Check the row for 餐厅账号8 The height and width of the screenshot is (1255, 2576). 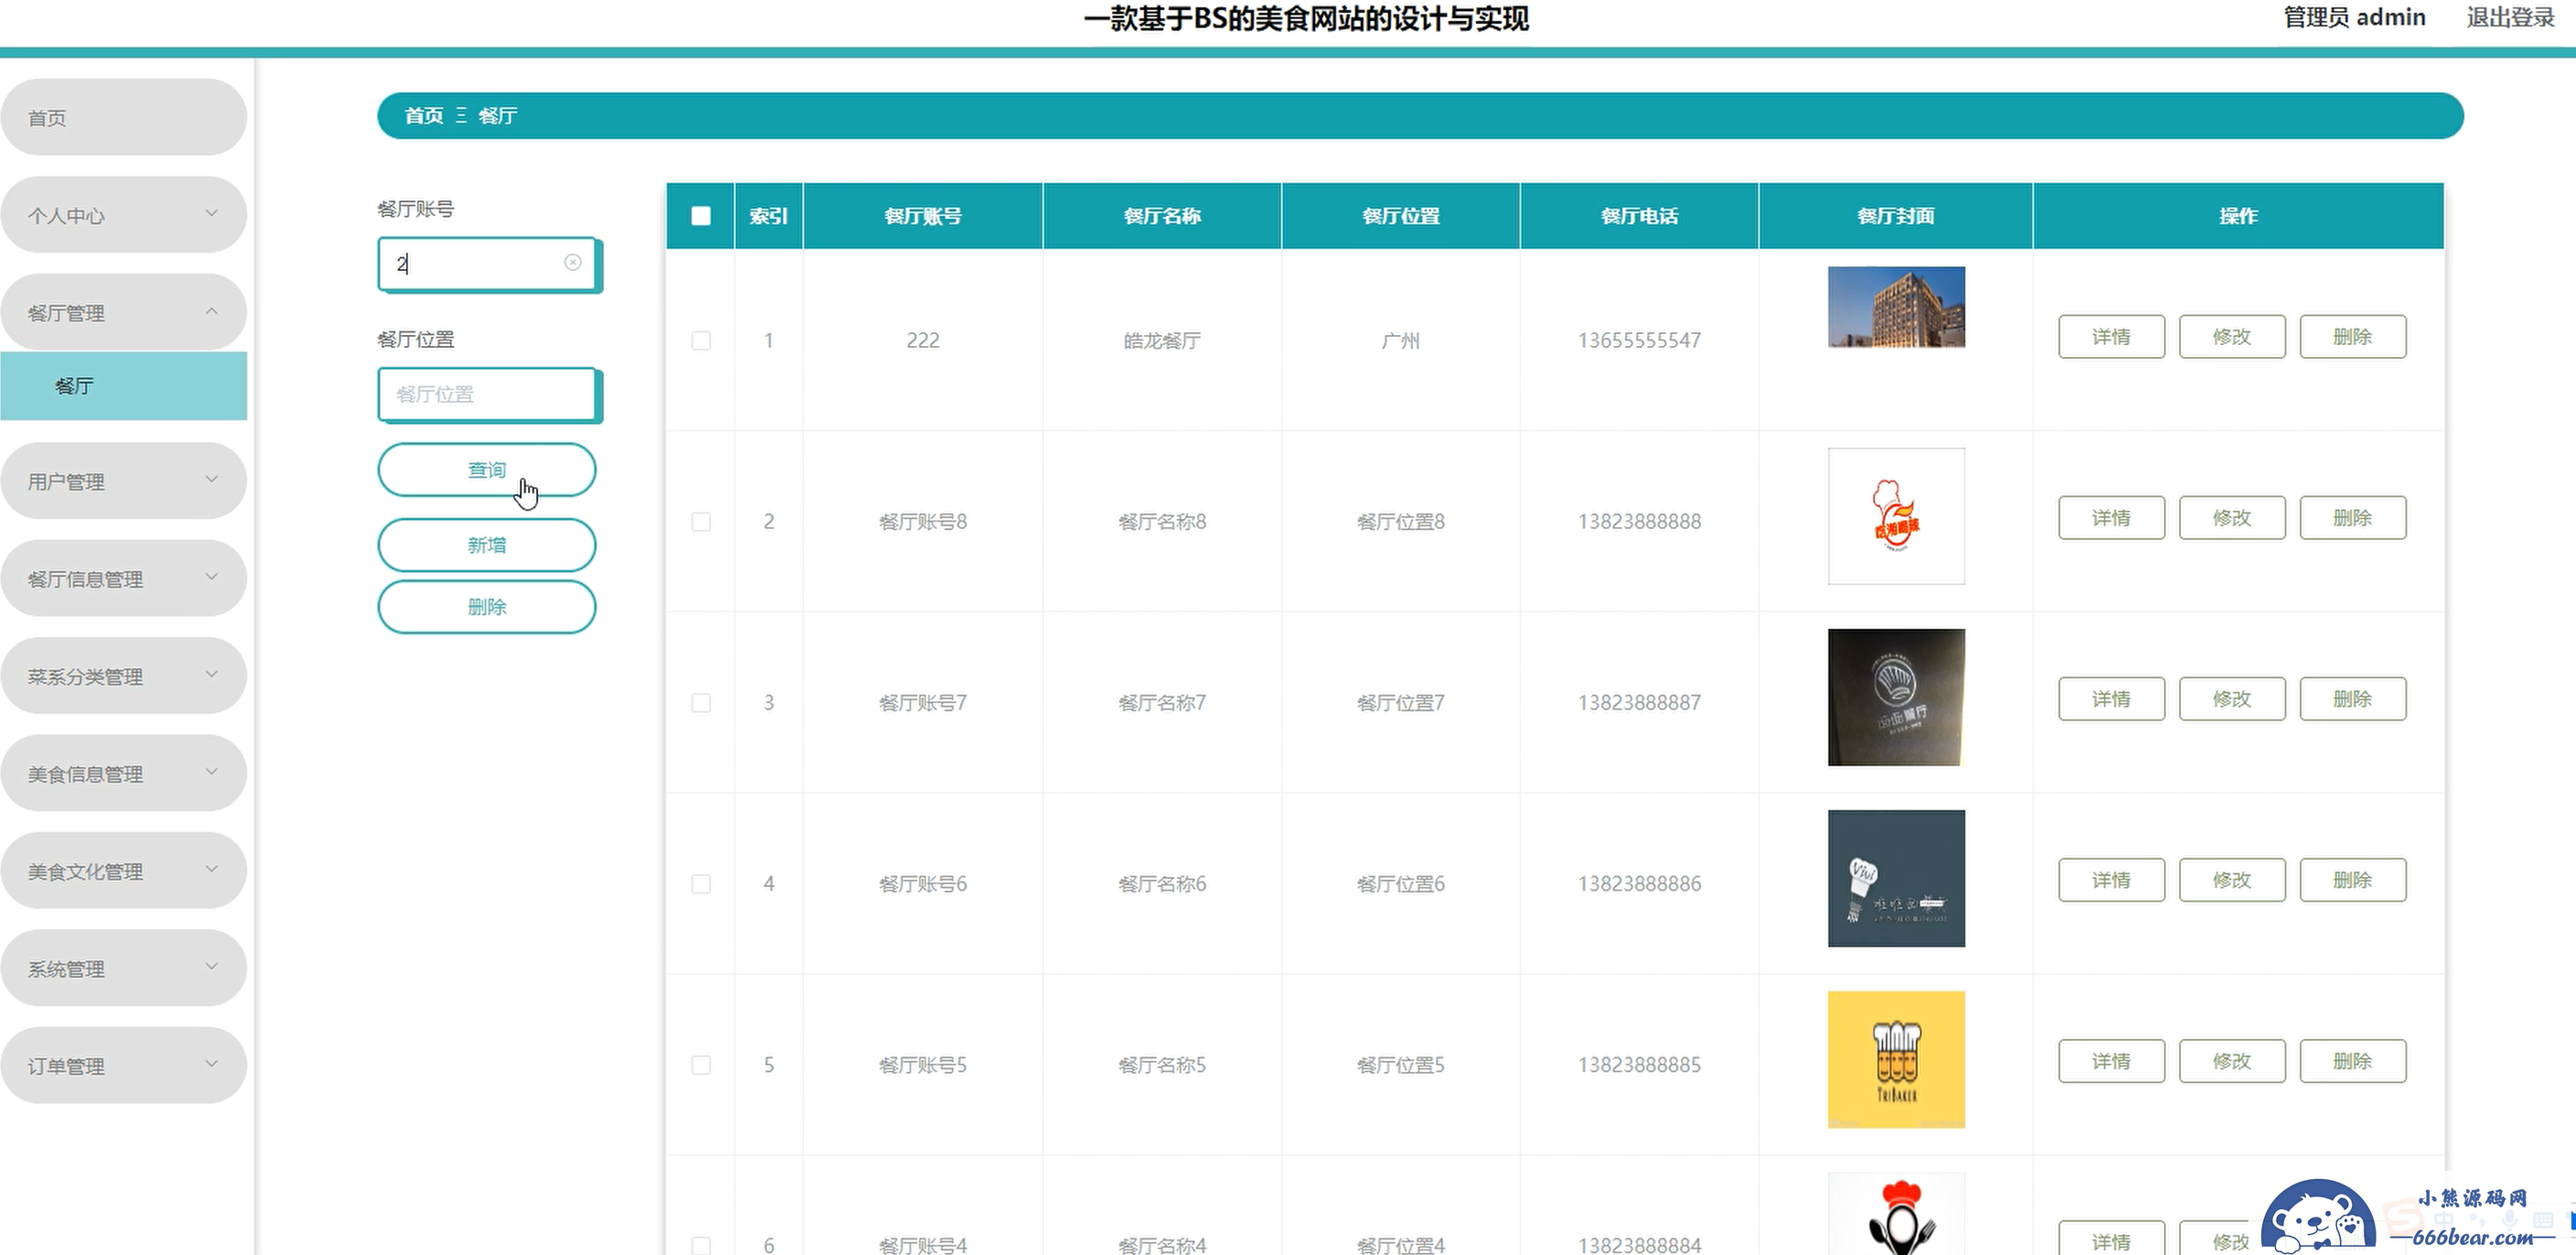(x=701, y=522)
